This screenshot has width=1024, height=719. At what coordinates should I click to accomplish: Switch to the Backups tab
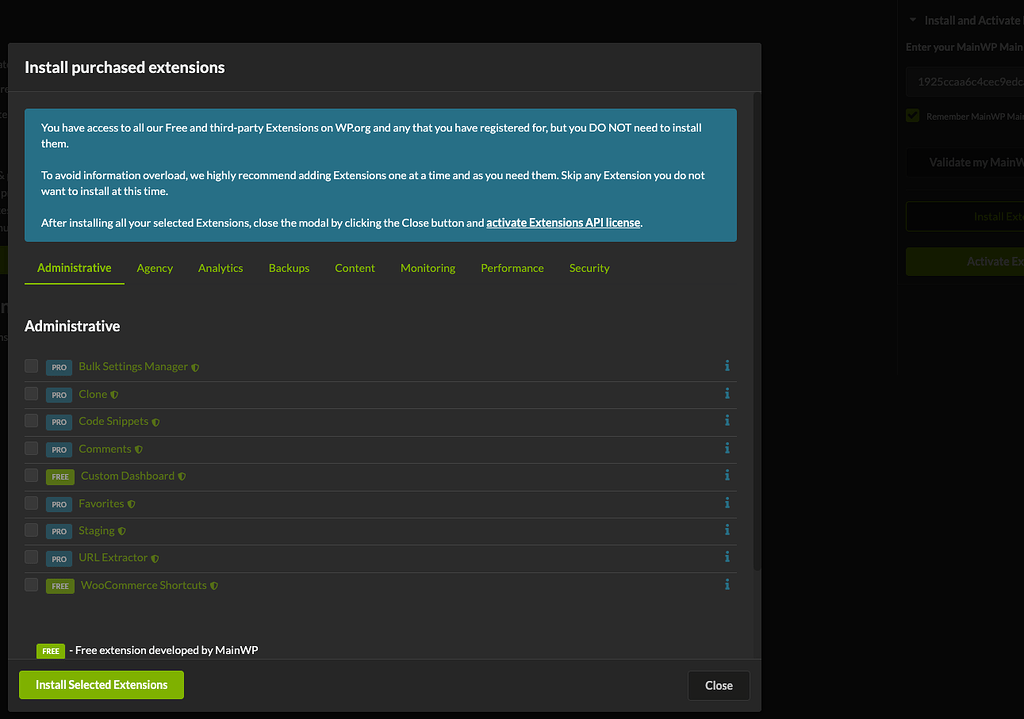click(288, 268)
